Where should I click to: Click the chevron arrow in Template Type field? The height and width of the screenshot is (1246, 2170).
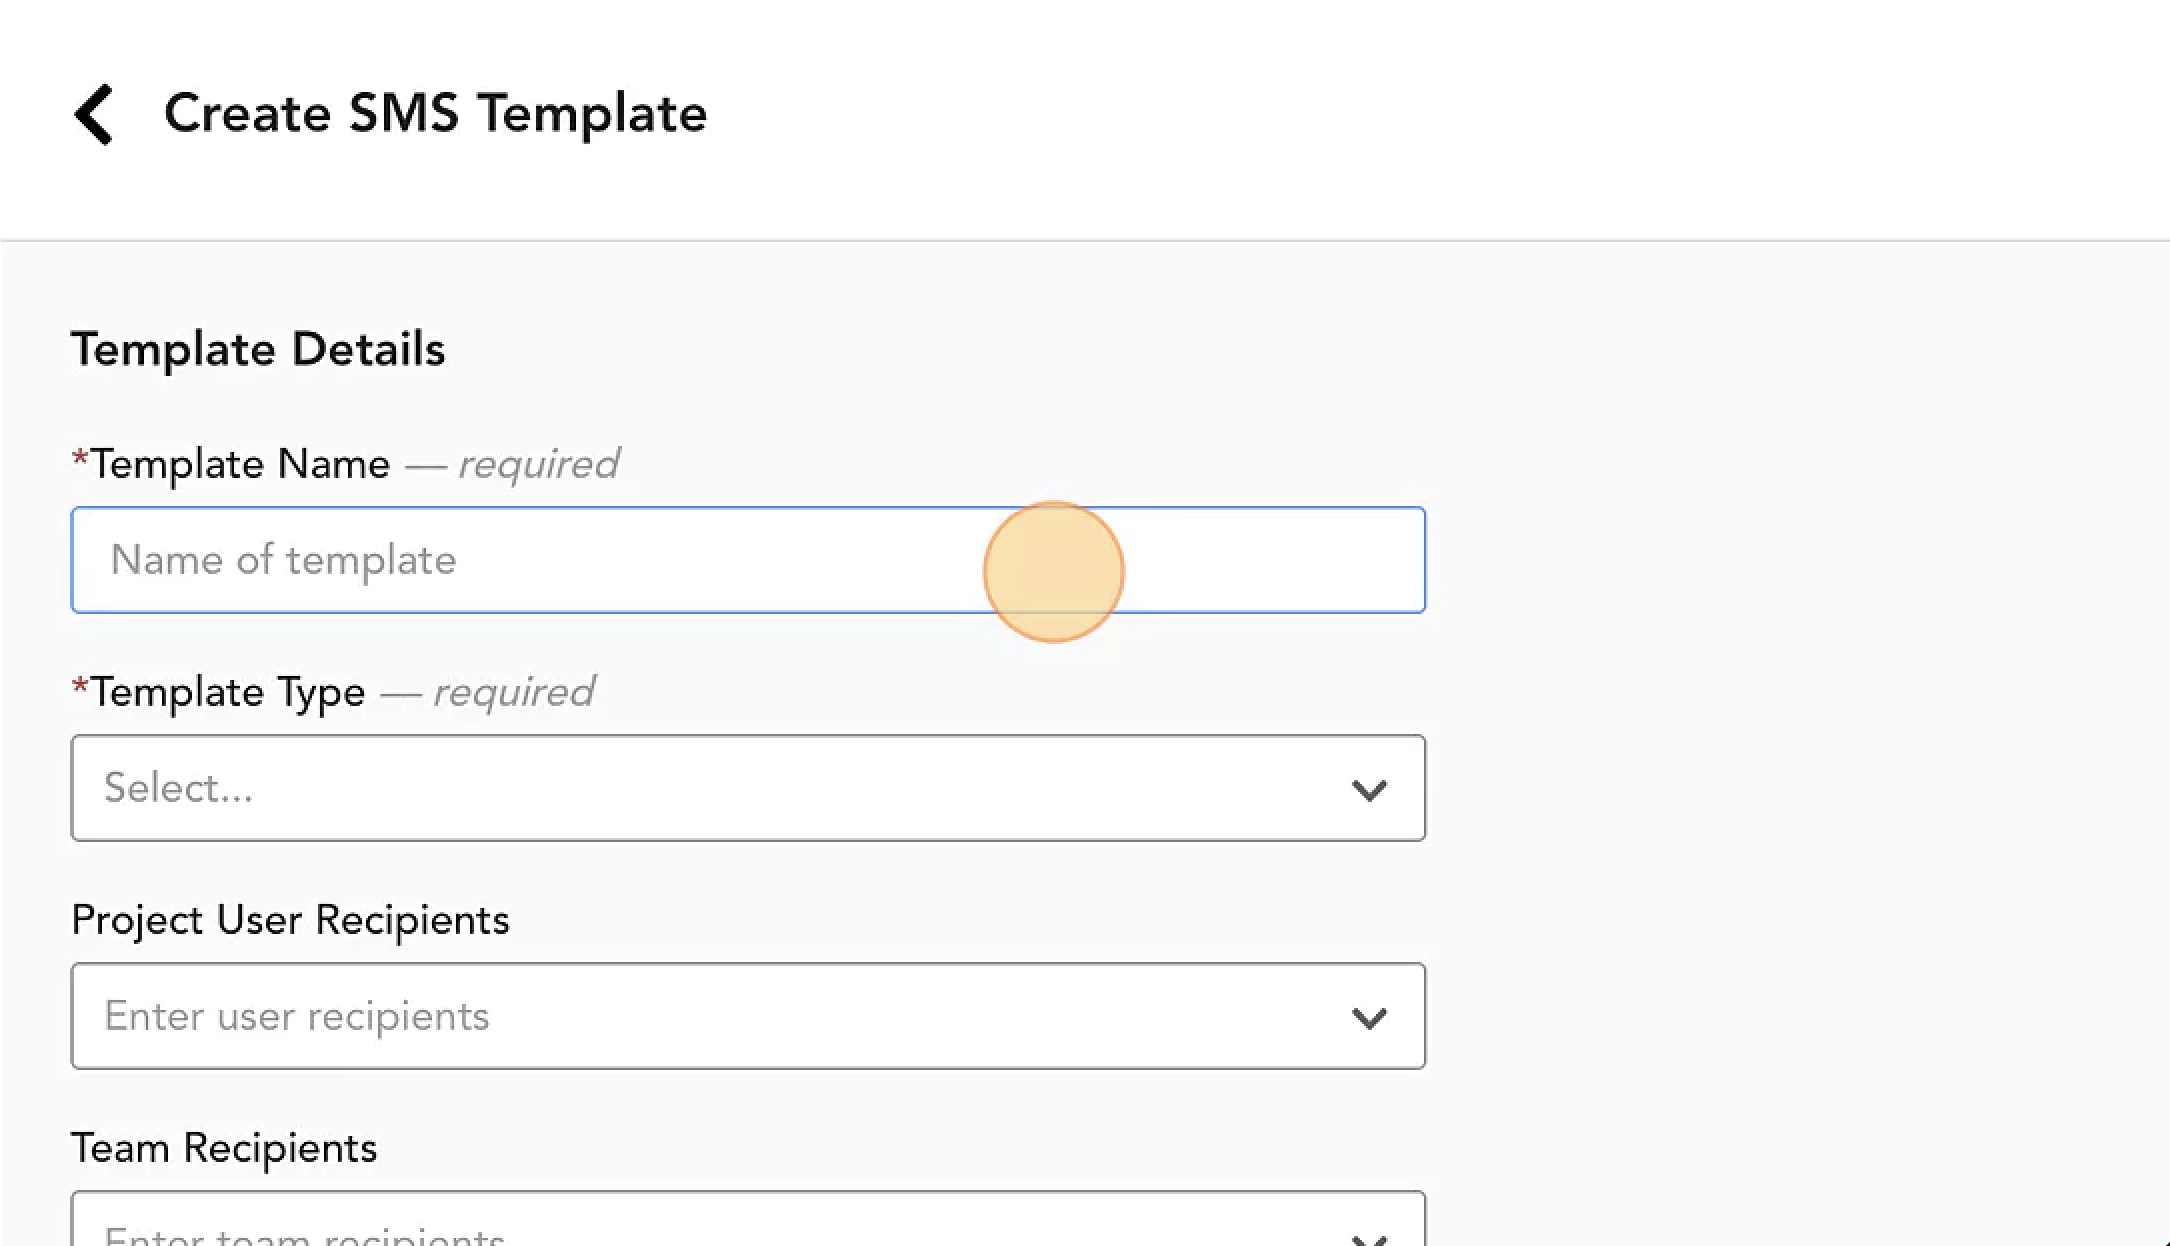coord(1369,790)
